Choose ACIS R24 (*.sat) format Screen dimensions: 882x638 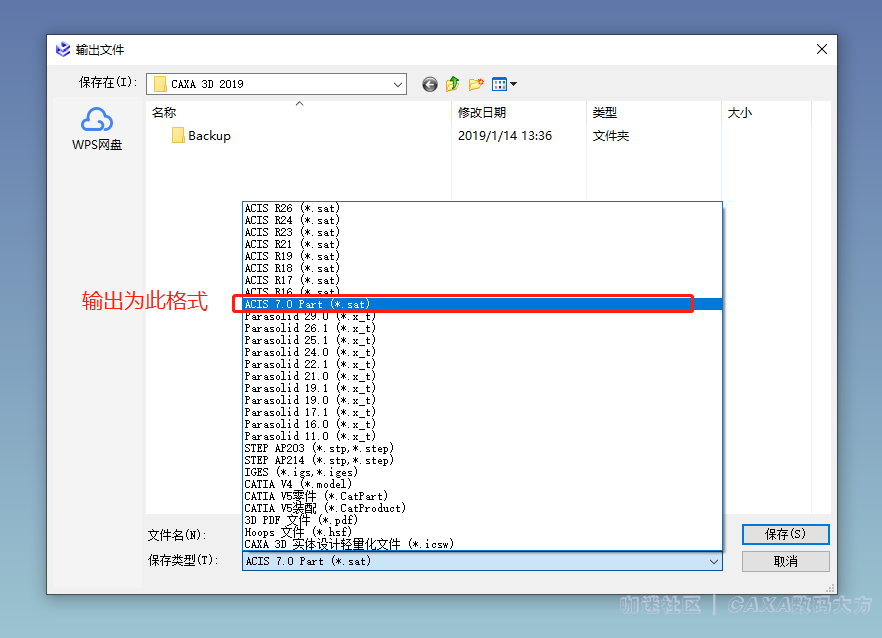[482, 221]
